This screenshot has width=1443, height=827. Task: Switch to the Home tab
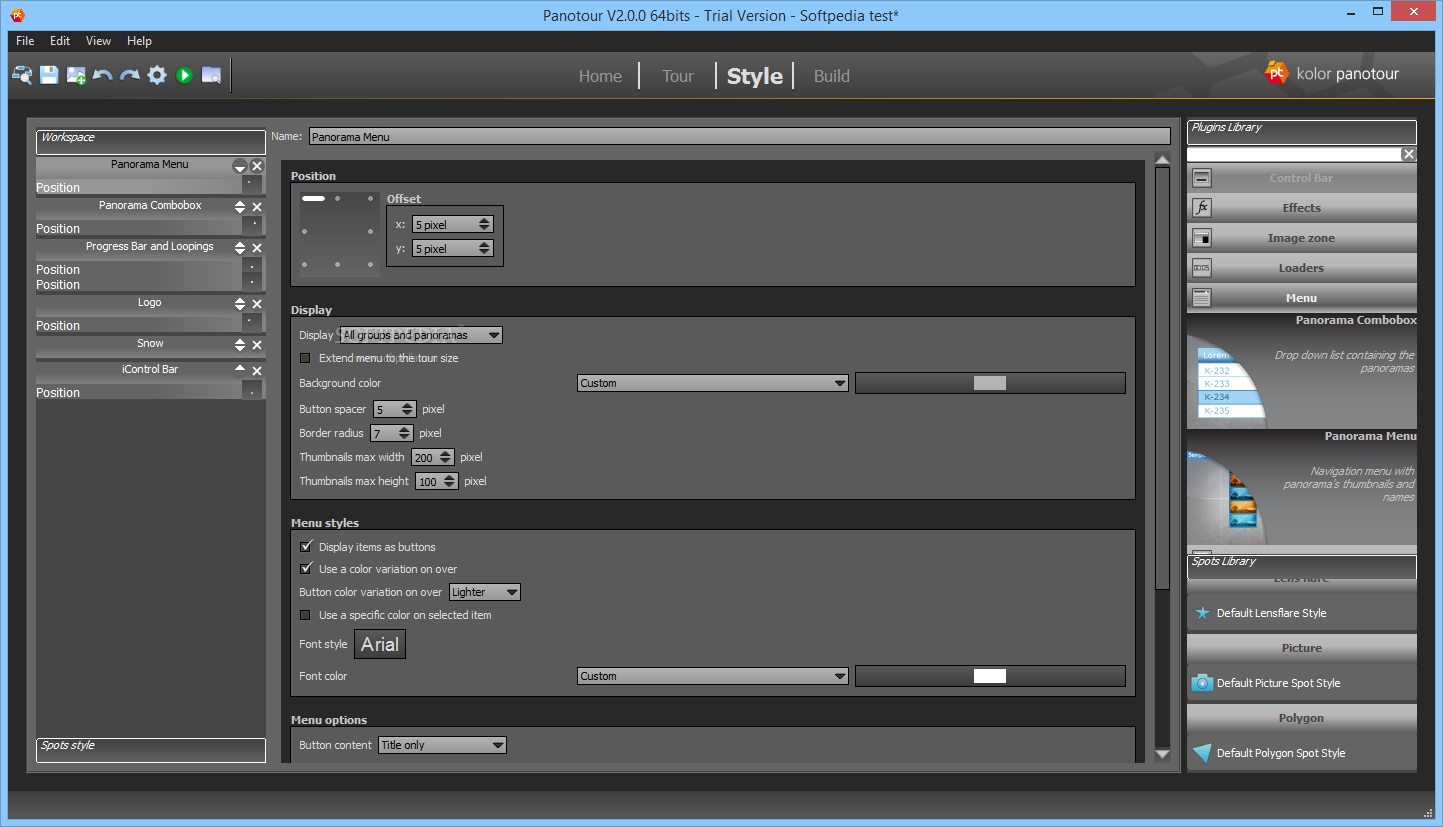[x=600, y=76]
